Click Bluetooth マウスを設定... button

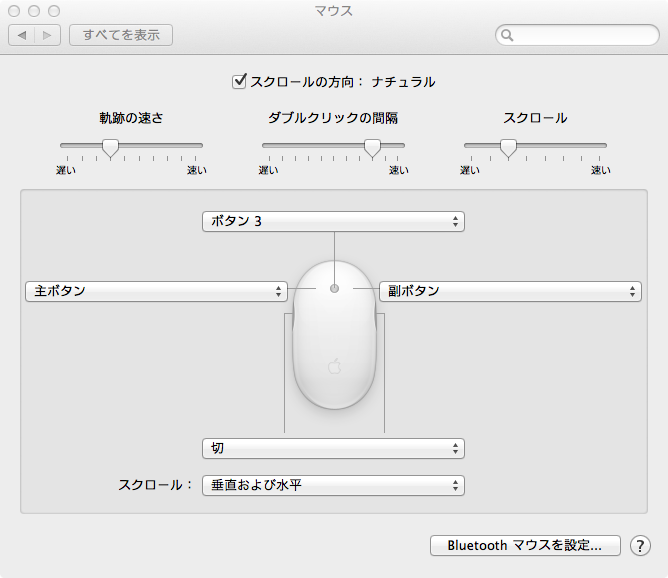point(525,546)
